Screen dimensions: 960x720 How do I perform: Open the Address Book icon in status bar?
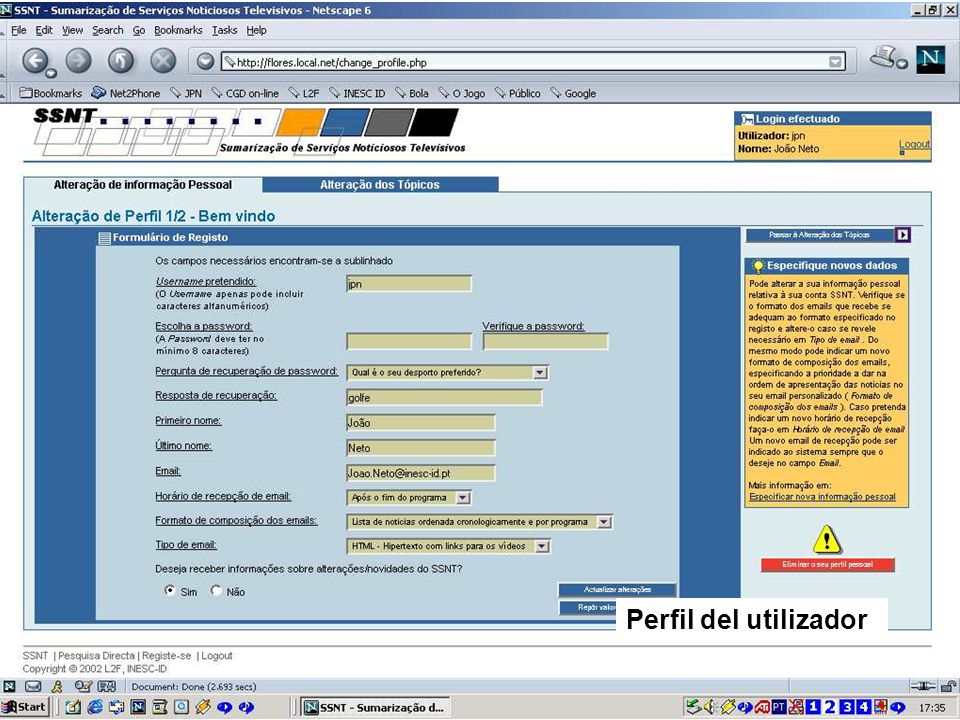click(107, 686)
